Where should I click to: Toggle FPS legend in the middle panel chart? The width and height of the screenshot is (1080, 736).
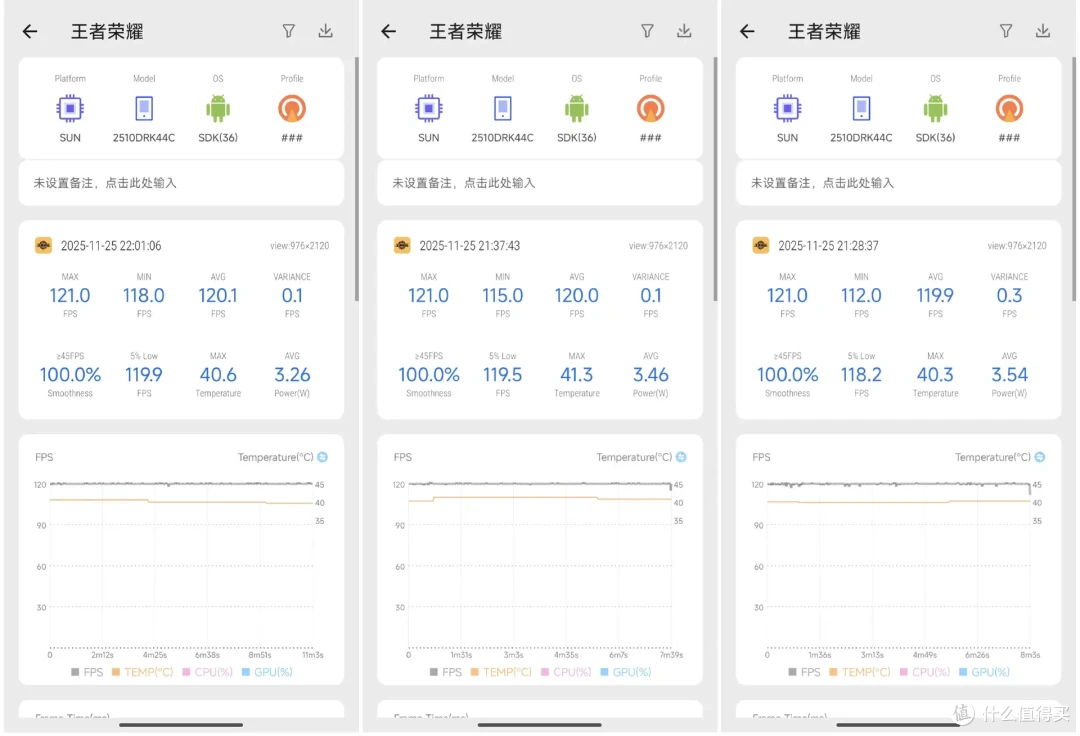(446, 672)
